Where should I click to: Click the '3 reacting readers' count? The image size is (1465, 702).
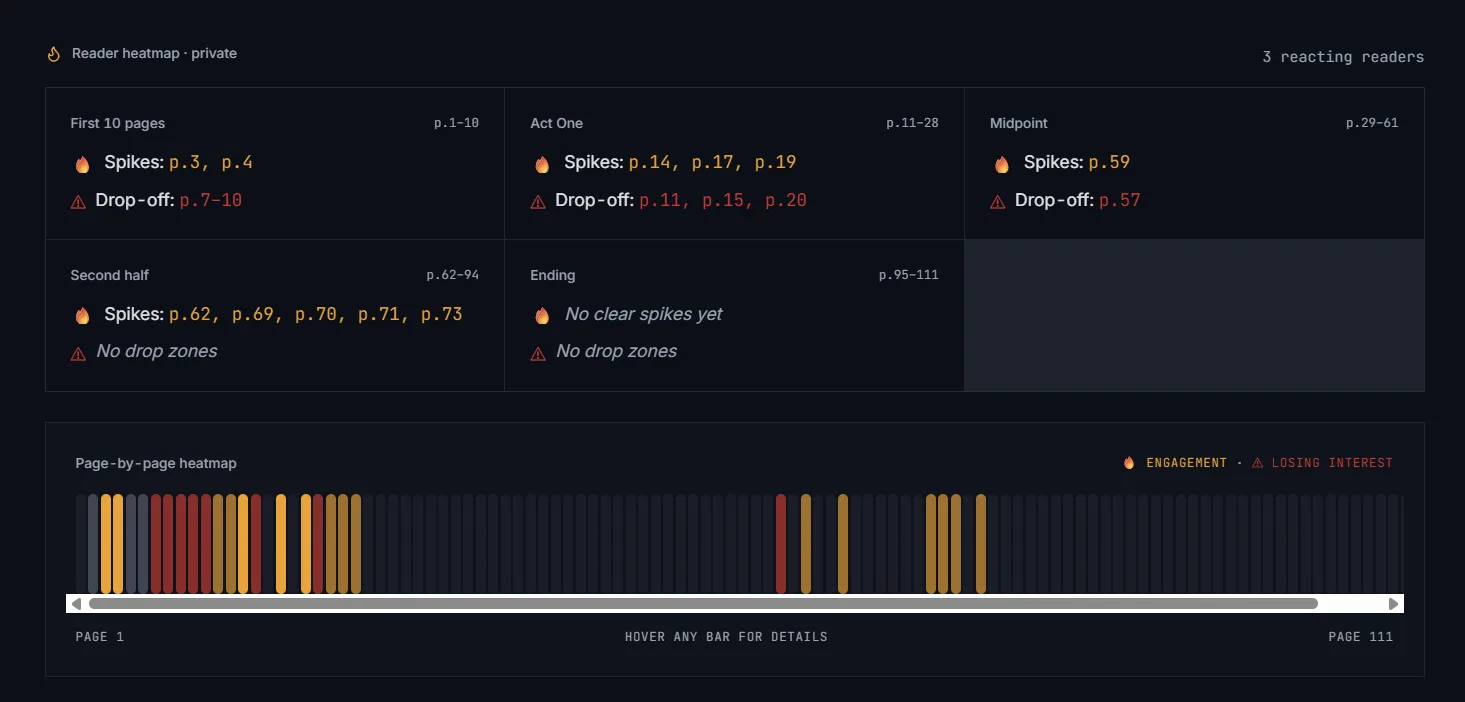[x=1343, y=57]
